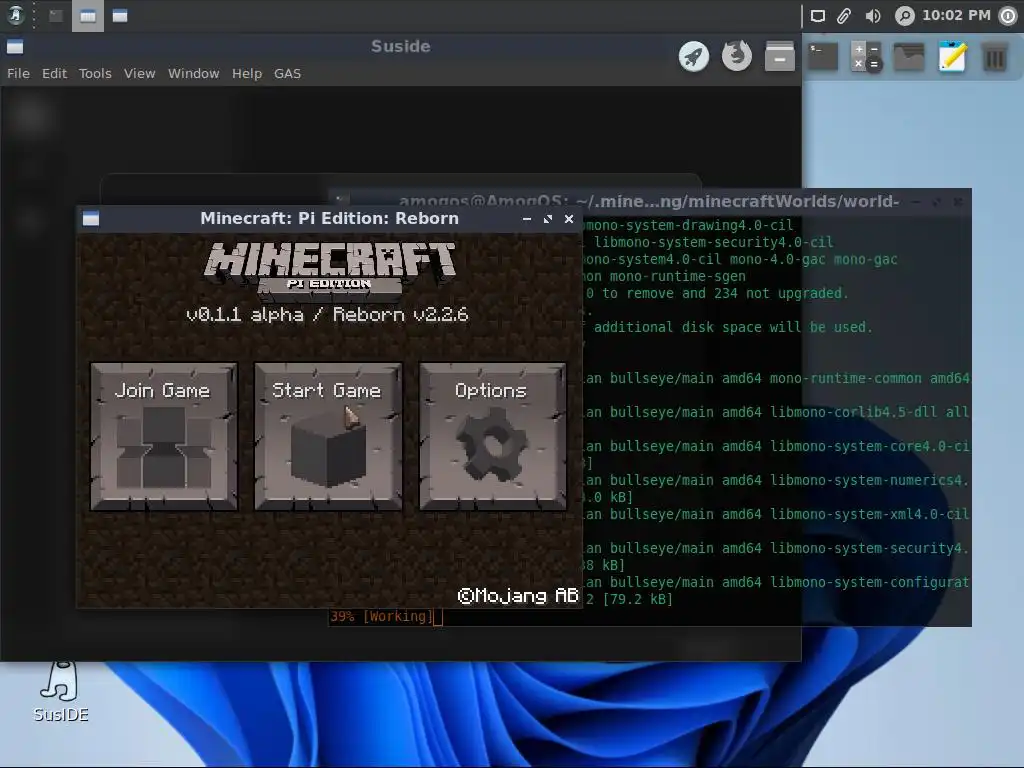The image size is (1024, 768).
Task: Open the SusIDE desktop shortcut
Action: tap(61, 692)
